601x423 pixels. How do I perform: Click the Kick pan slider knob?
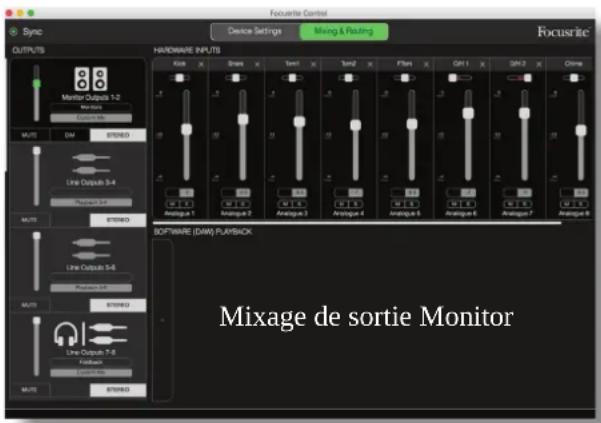(x=179, y=78)
